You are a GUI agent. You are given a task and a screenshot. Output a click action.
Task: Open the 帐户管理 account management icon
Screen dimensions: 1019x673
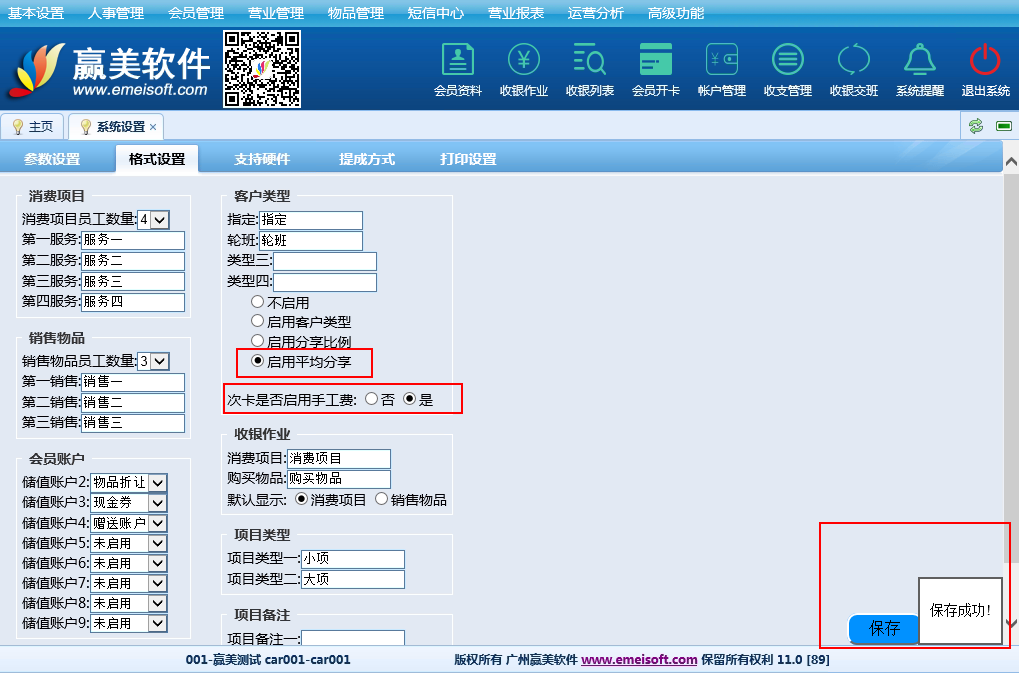(x=722, y=68)
